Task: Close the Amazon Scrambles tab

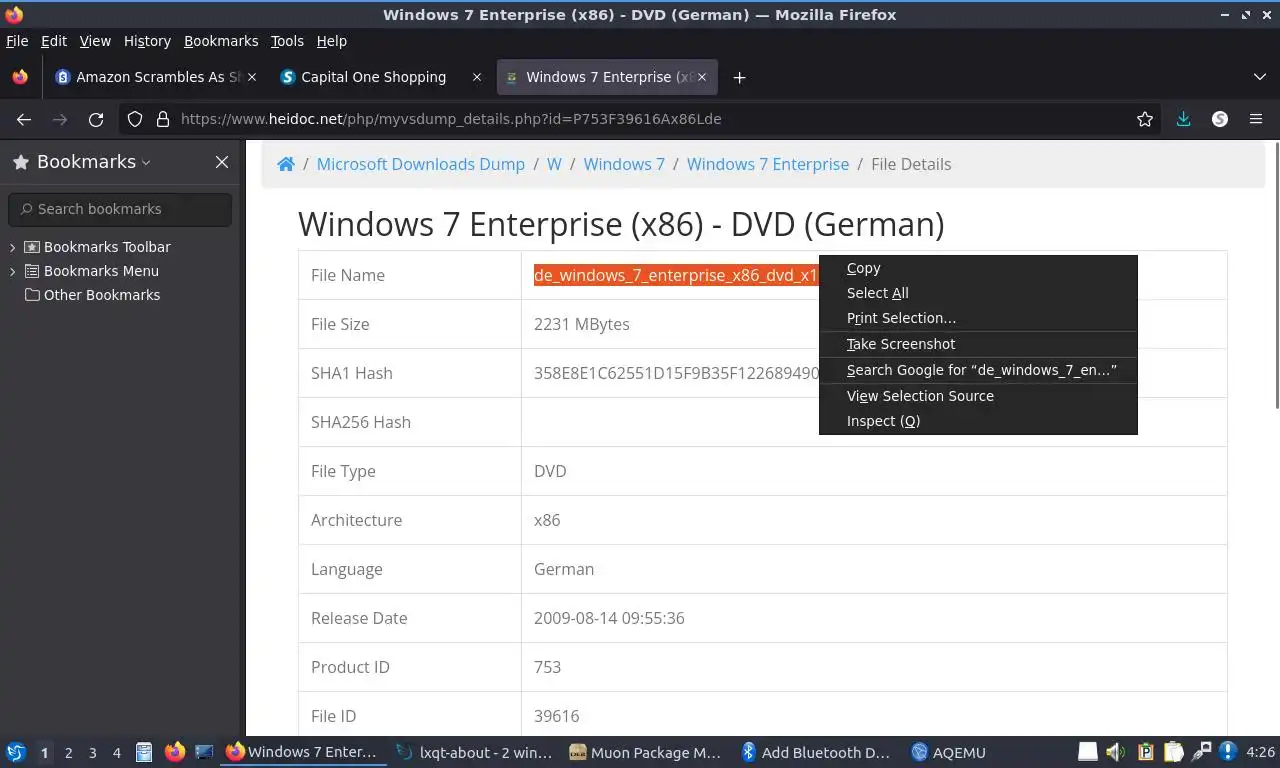Action: [252, 77]
